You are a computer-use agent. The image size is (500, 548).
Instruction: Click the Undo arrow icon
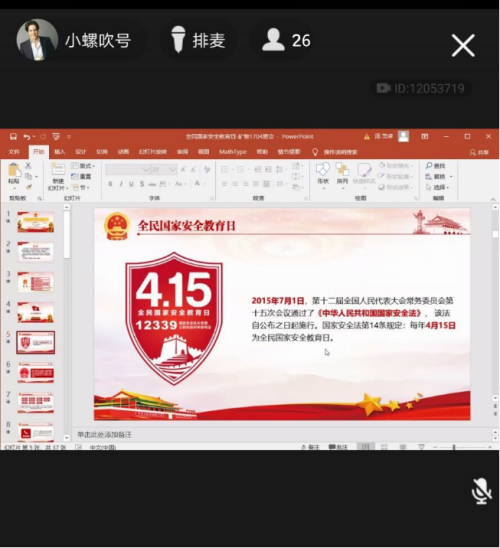pyautogui.click(x=27, y=137)
